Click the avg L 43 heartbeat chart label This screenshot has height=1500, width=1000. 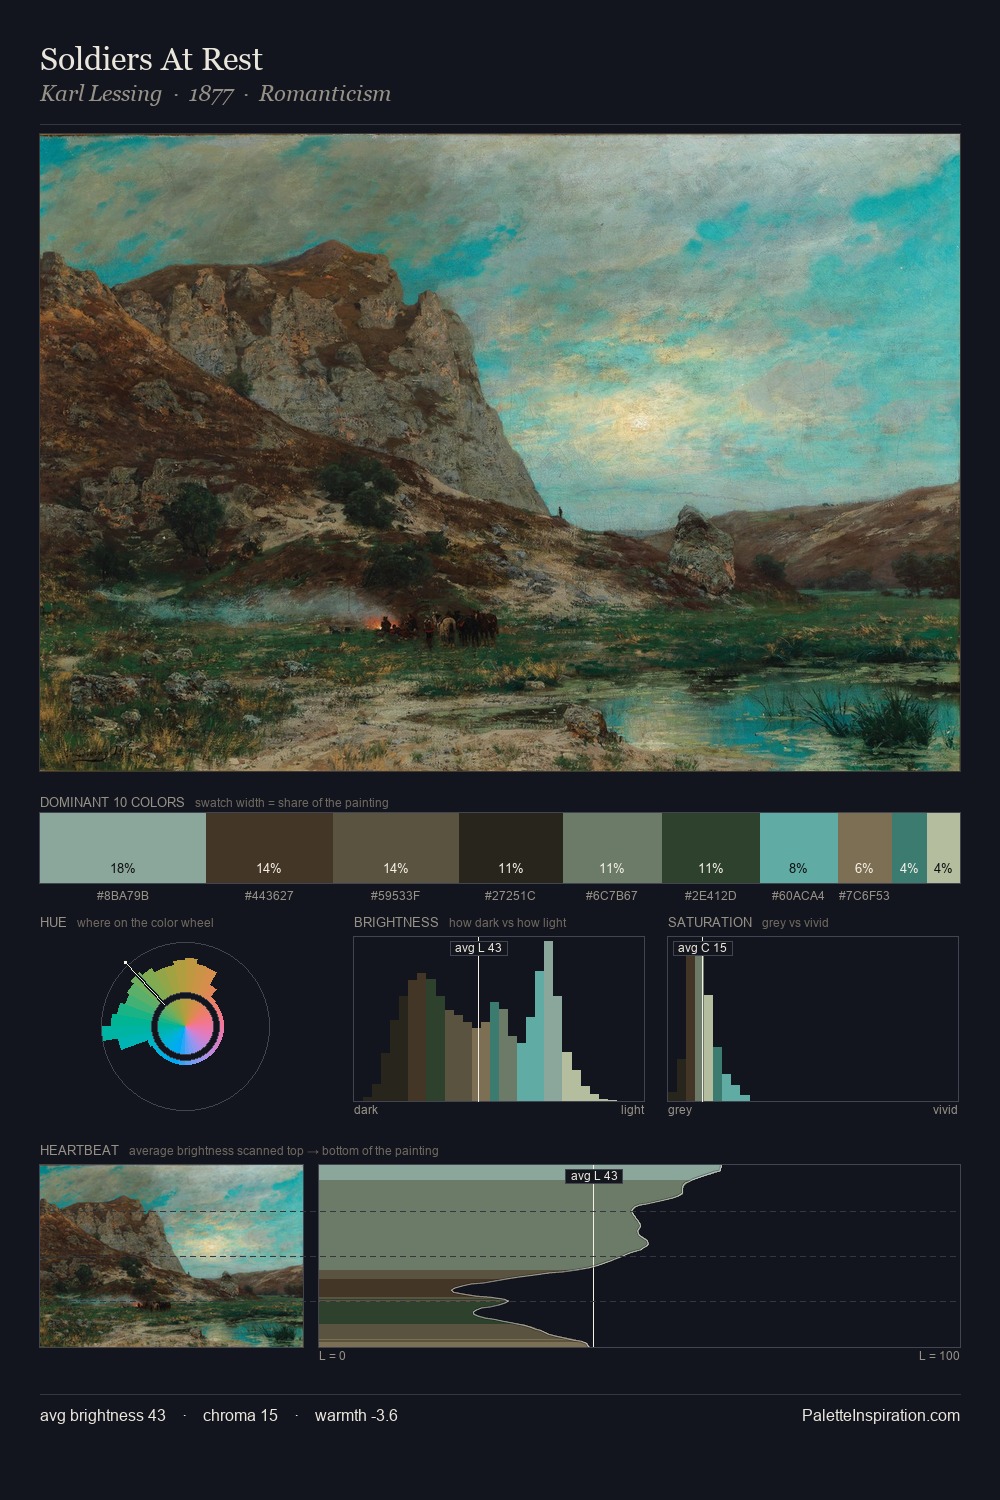[594, 1176]
